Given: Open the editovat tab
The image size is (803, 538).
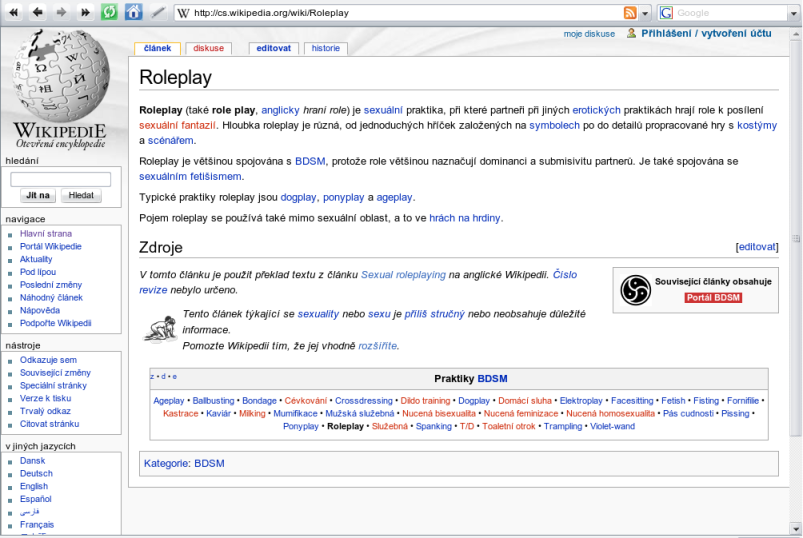Looking at the screenshot, I should (273, 48).
